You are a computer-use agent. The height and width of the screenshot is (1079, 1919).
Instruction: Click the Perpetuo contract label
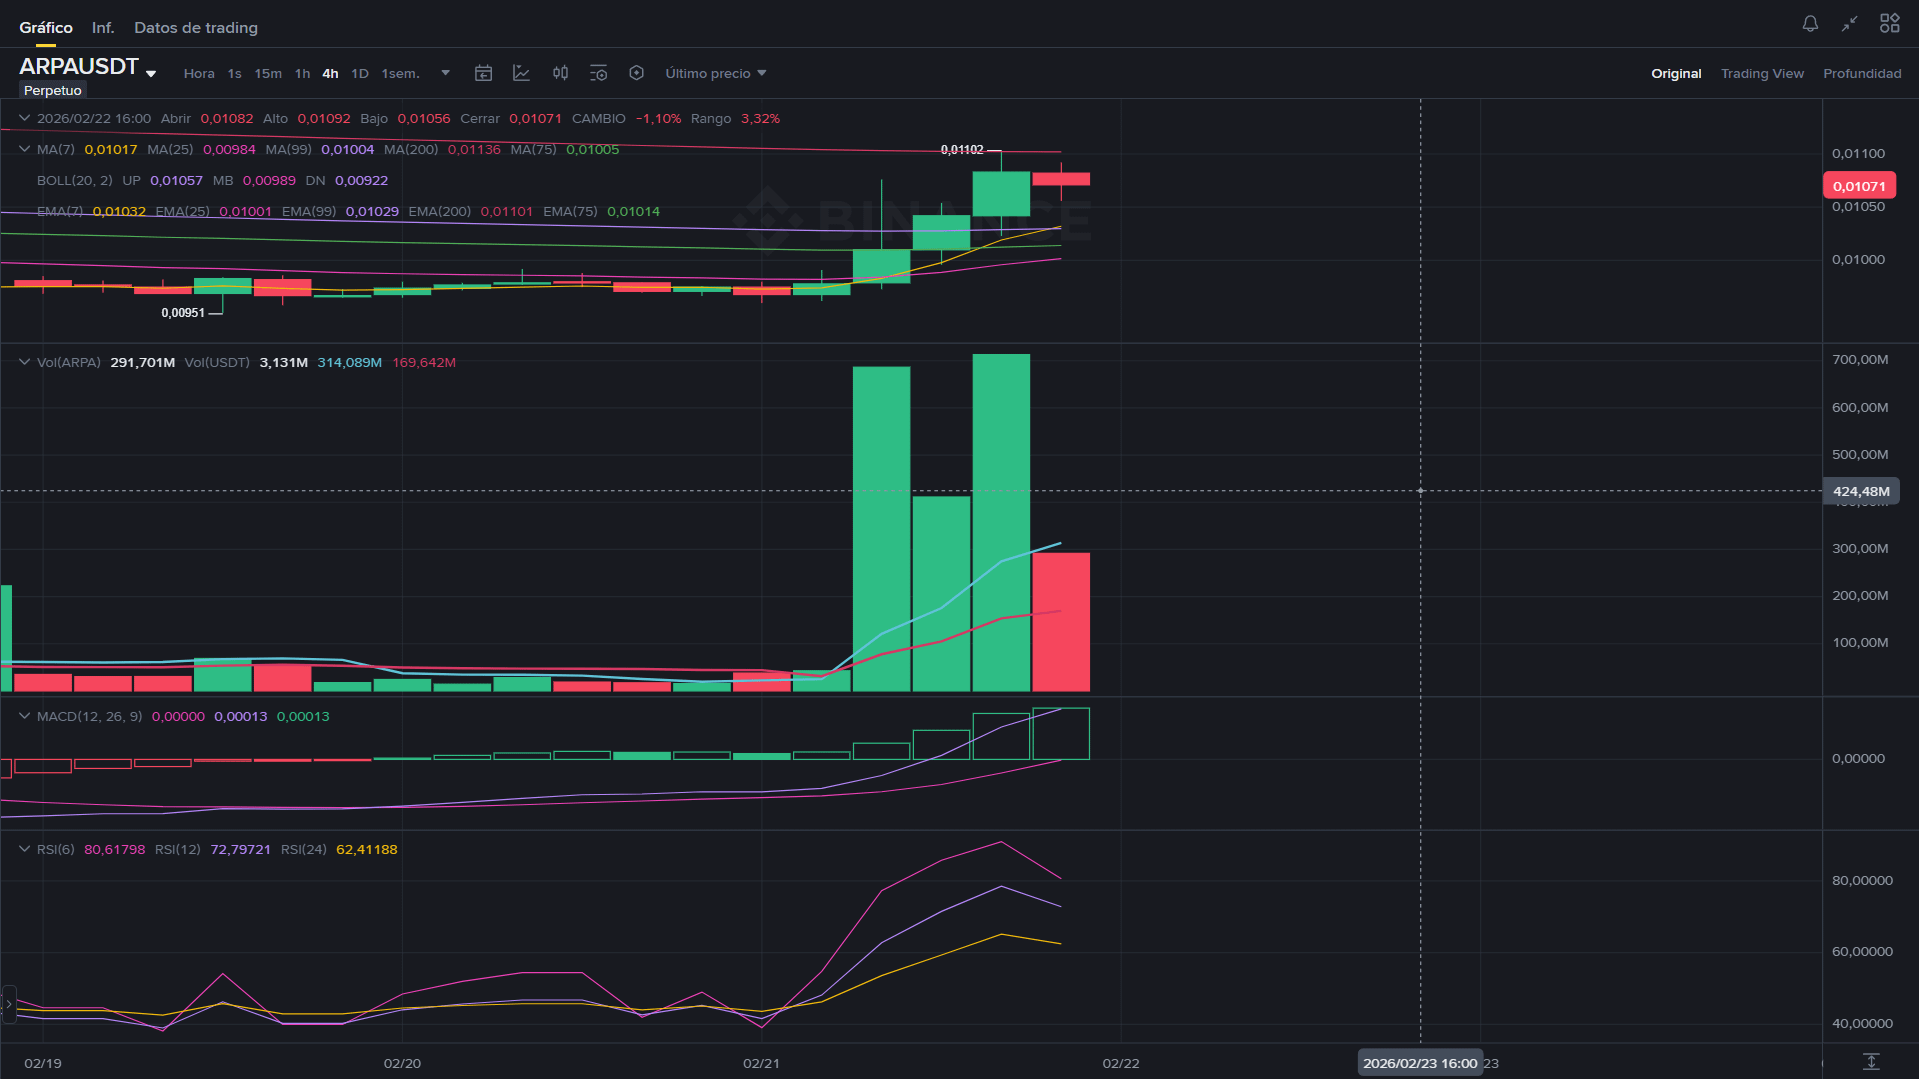(53, 90)
